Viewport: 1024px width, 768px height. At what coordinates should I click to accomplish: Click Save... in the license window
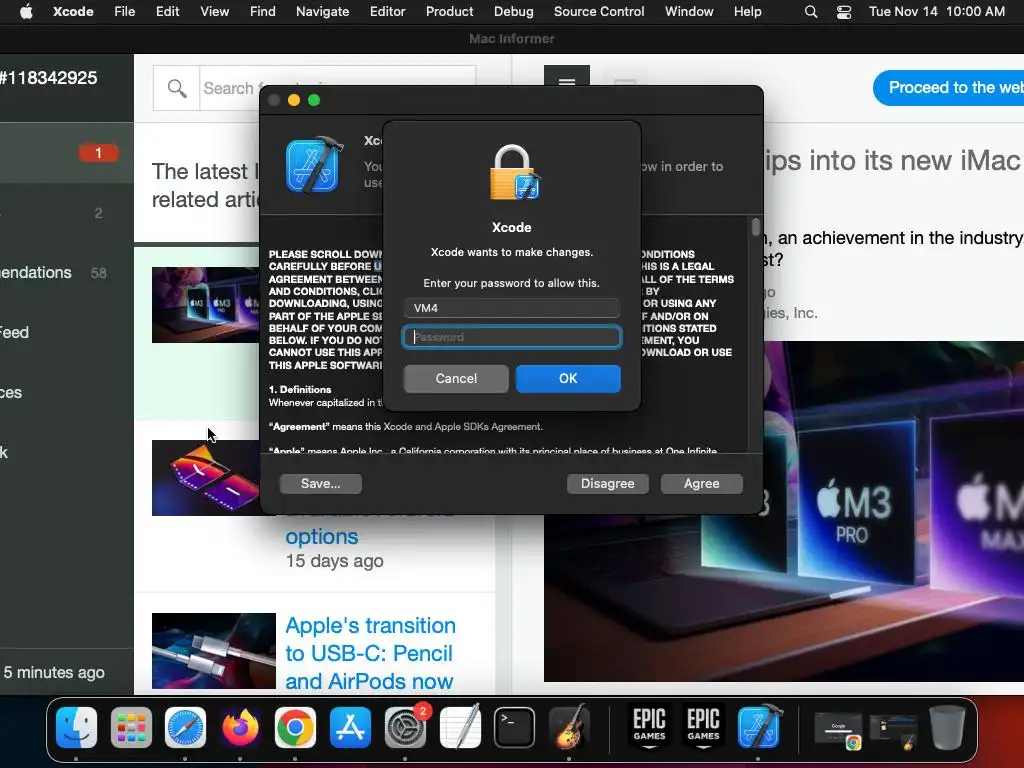click(x=321, y=484)
